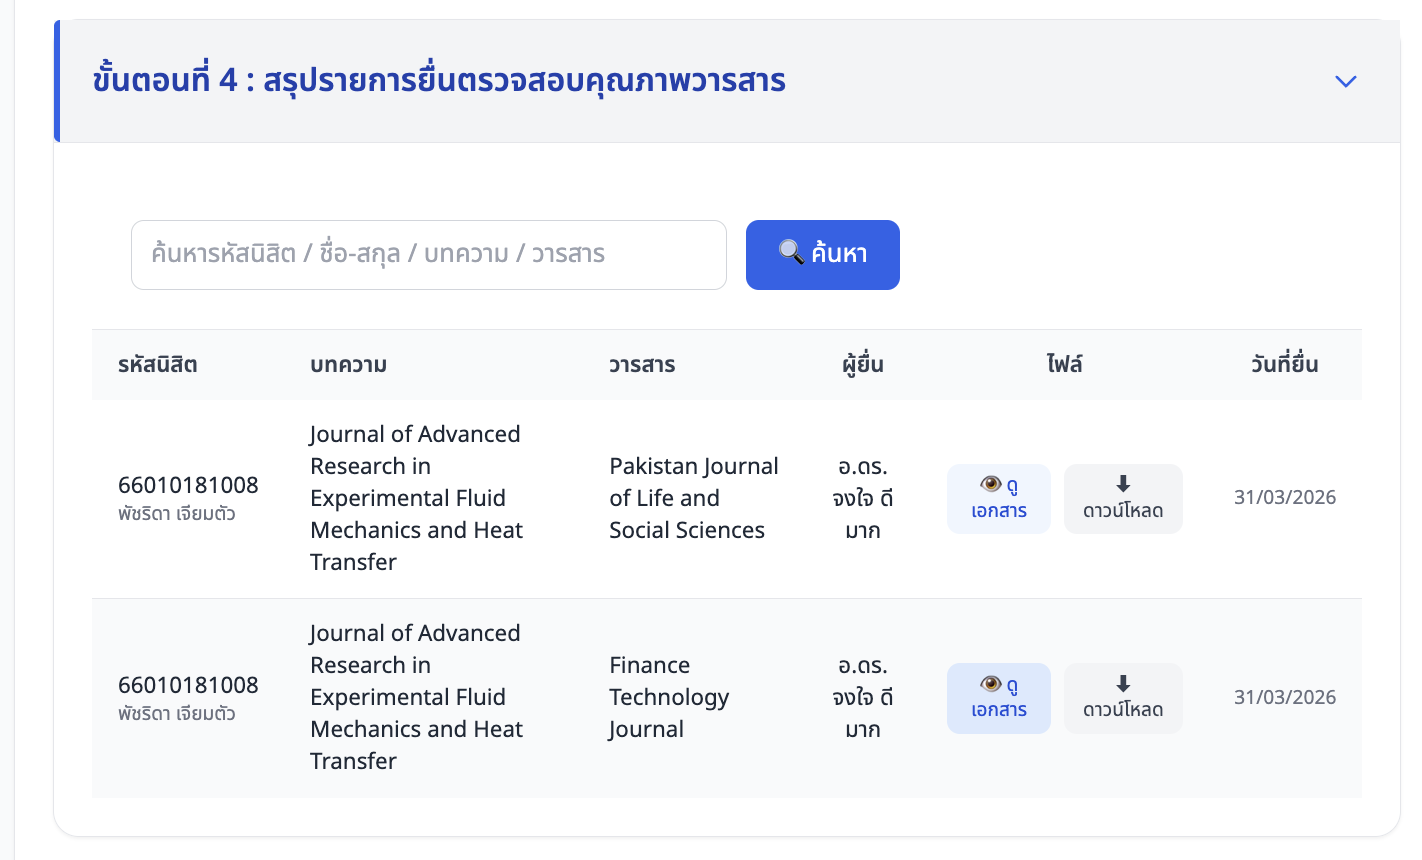Click the eye icon to view Pakistan Journal document
Image resolution: width=1422 pixels, height=860 pixels.
pos(991,482)
